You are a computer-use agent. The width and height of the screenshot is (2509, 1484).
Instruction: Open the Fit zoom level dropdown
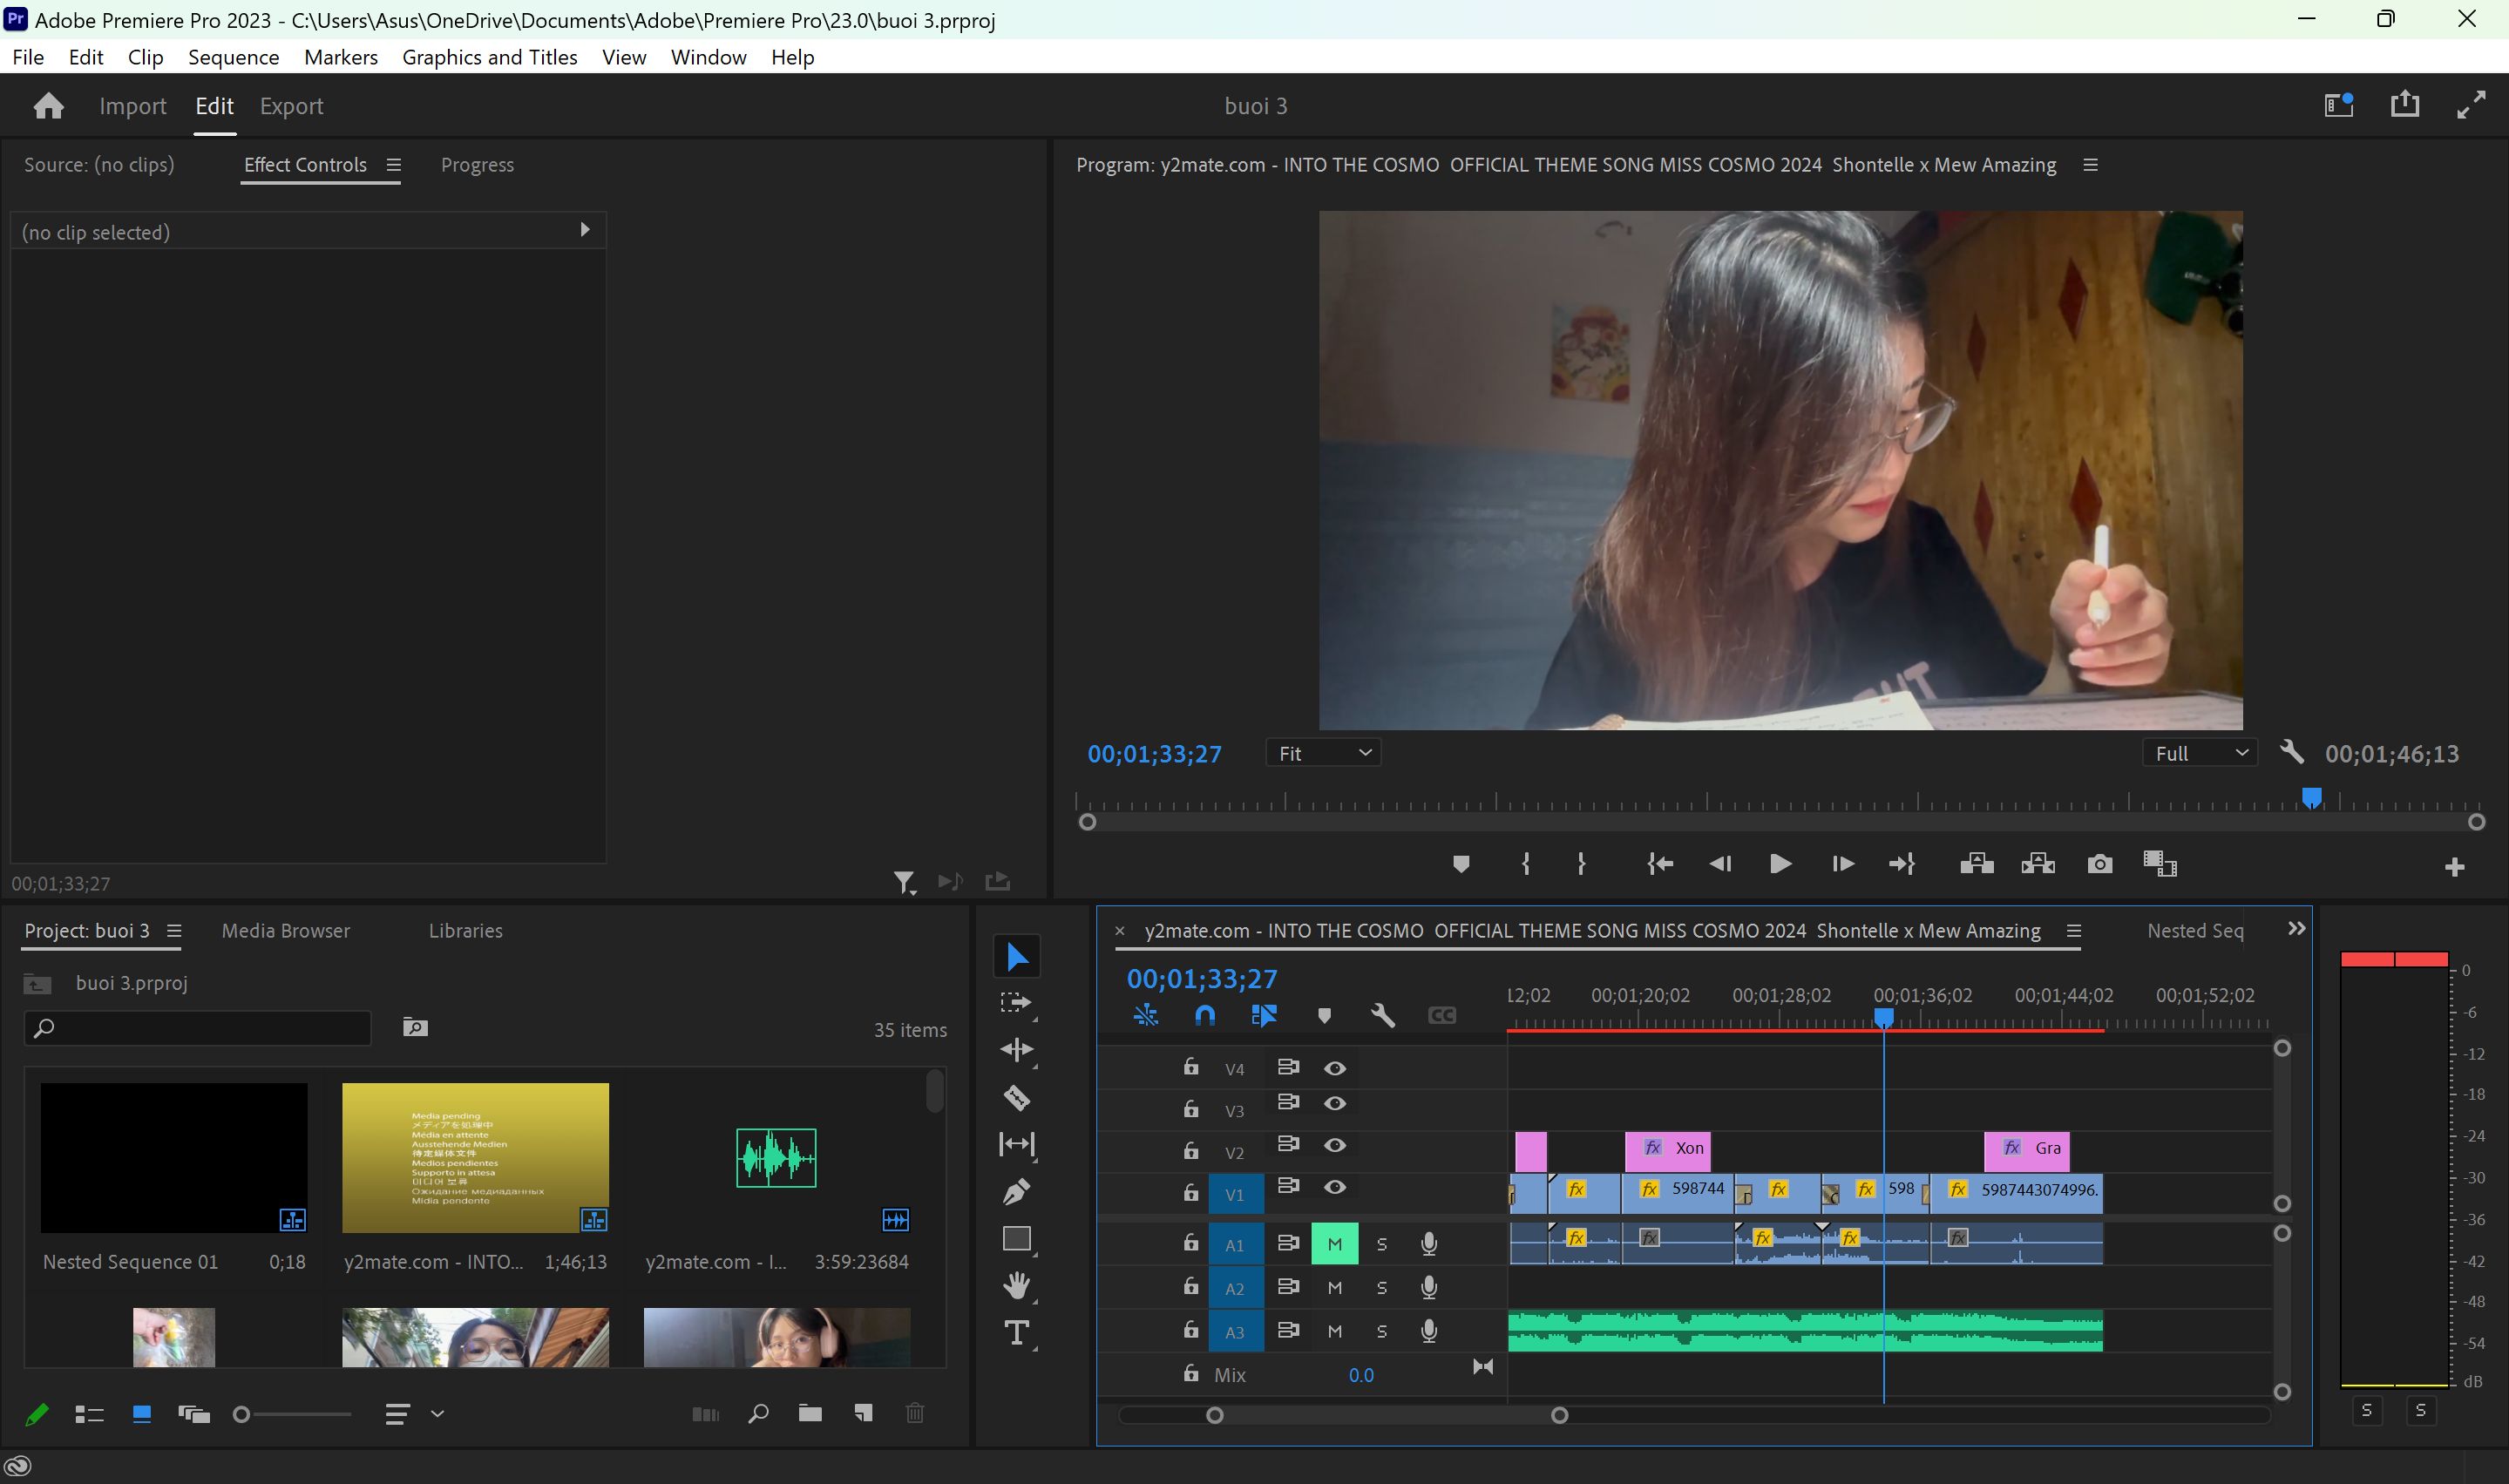point(1322,753)
